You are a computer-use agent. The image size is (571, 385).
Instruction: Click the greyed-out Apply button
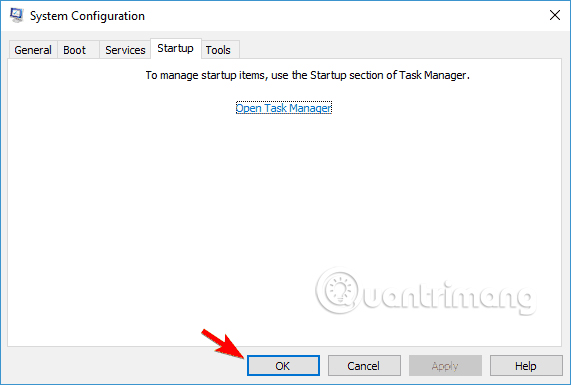445,366
